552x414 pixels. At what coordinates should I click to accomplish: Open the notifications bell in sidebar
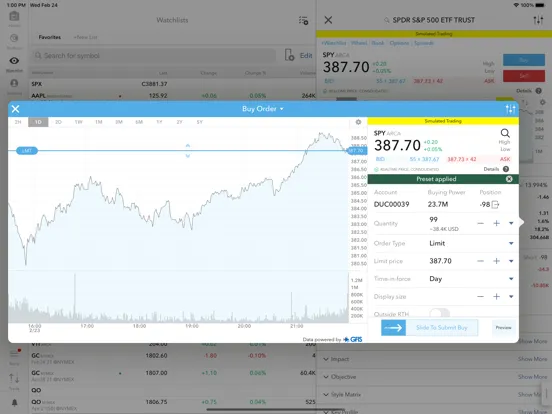click(14, 402)
